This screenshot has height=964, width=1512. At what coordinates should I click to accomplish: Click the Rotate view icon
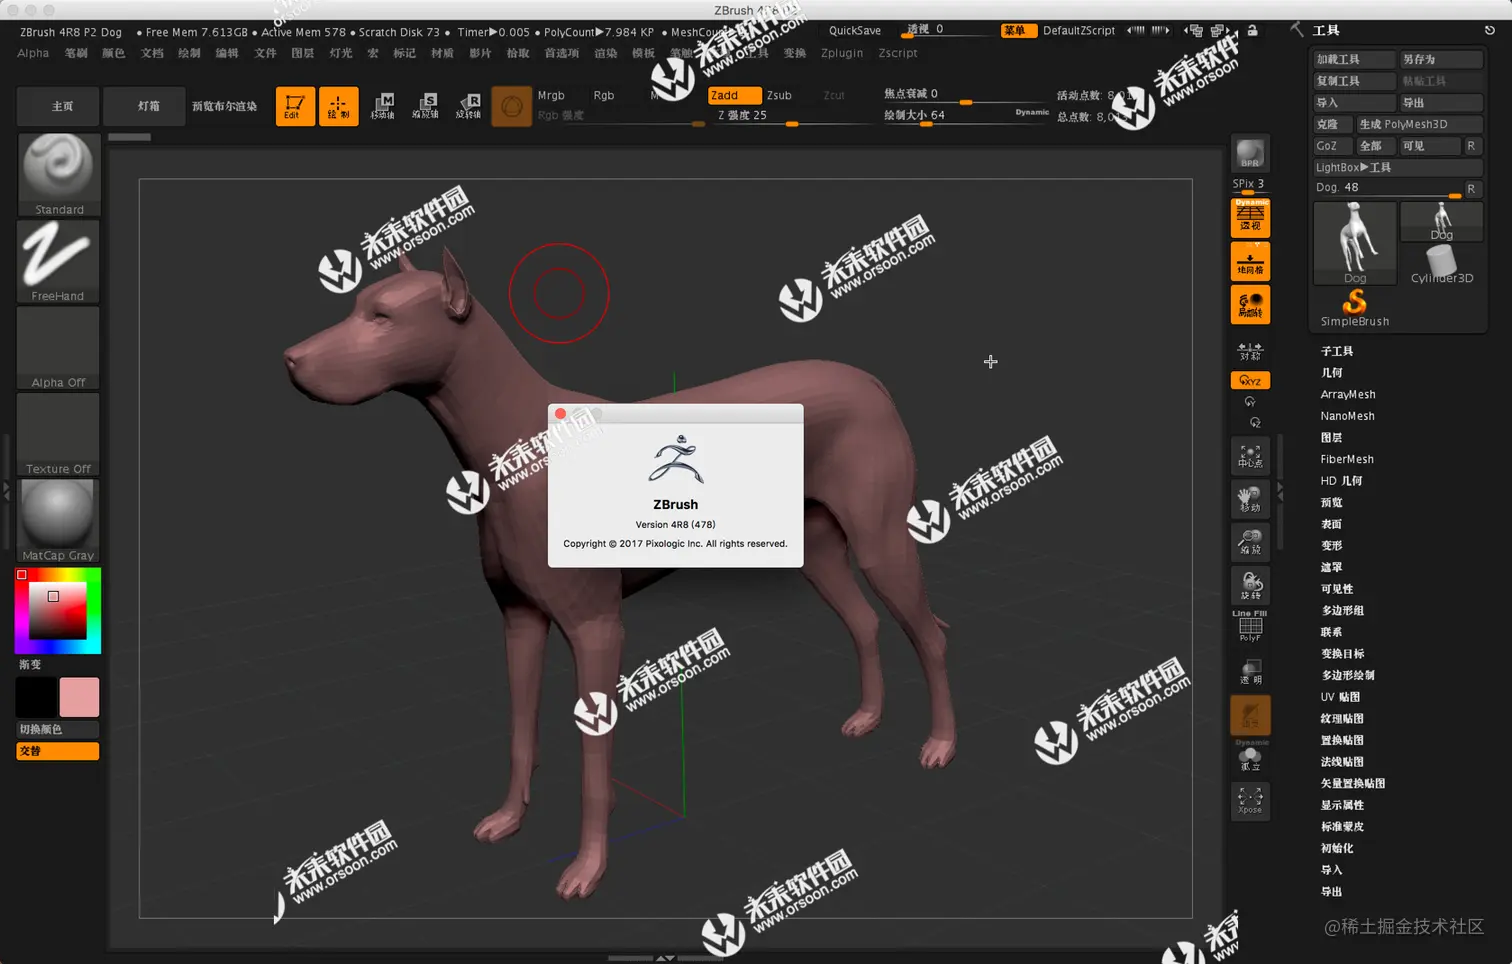tap(1250, 585)
